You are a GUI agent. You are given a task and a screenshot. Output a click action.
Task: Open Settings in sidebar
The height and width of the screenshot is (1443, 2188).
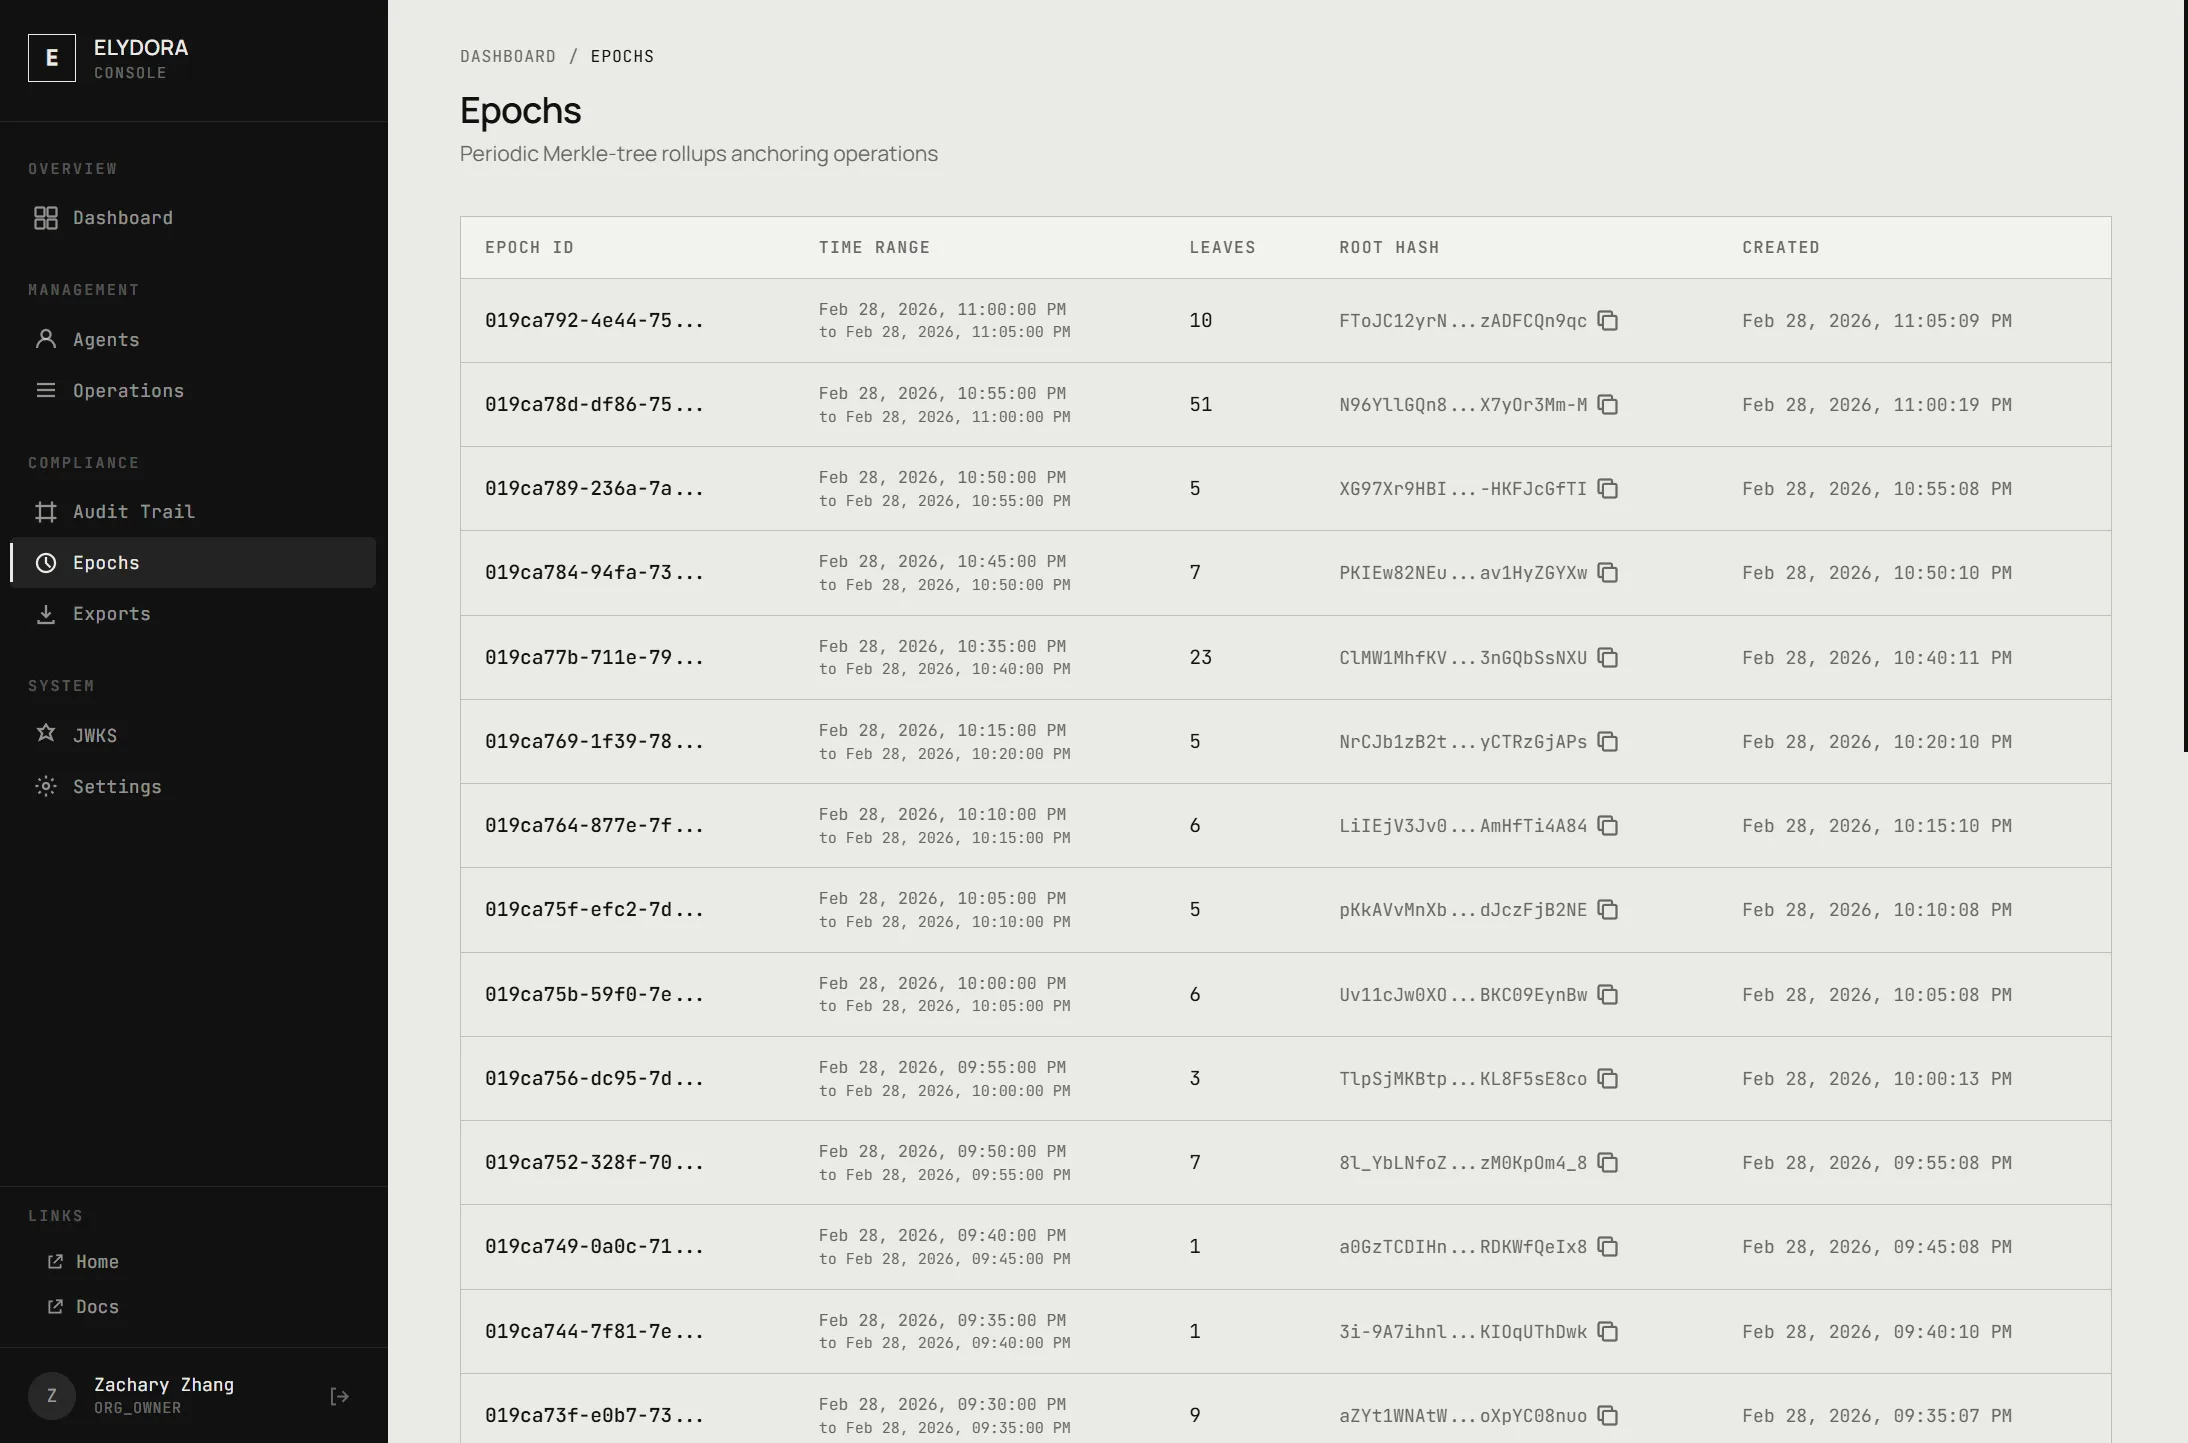(x=116, y=787)
